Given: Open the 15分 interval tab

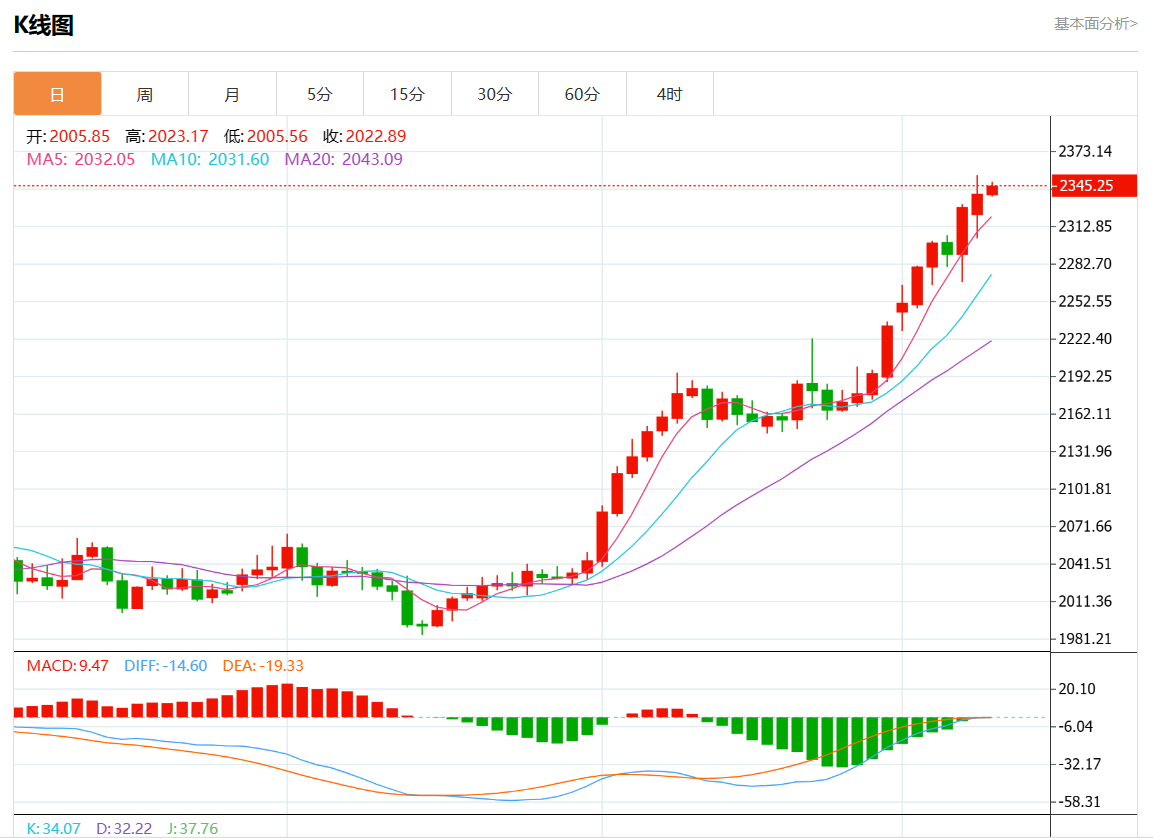Looking at the screenshot, I should pyautogui.click(x=407, y=94).
